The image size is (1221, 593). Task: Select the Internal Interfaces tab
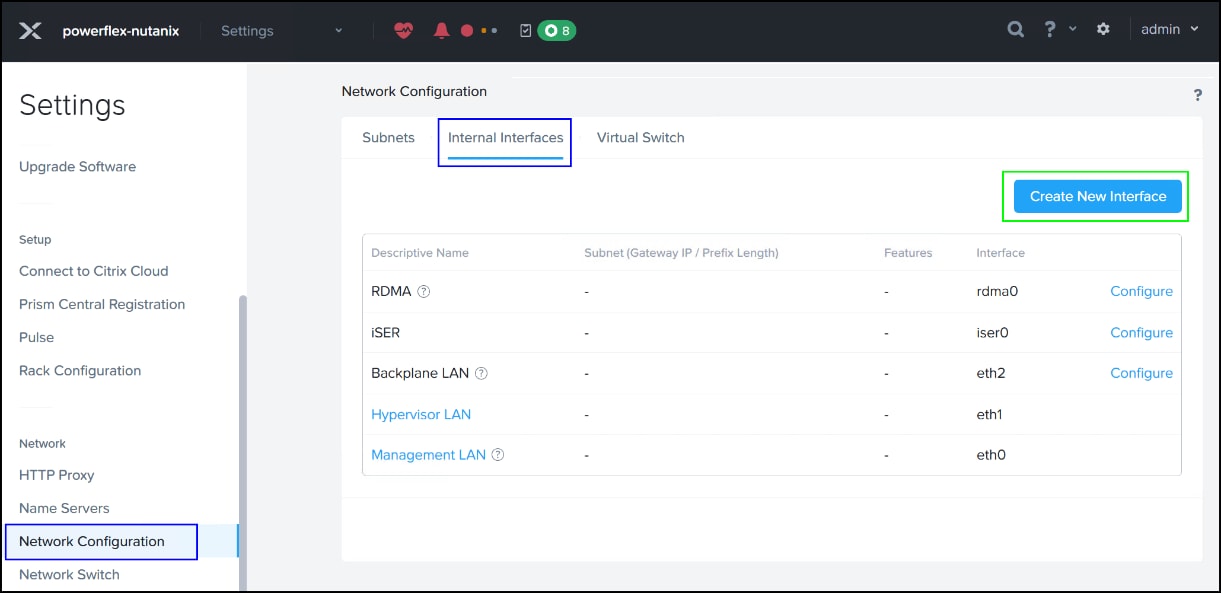pyautogui.click(x=505, y=138)
